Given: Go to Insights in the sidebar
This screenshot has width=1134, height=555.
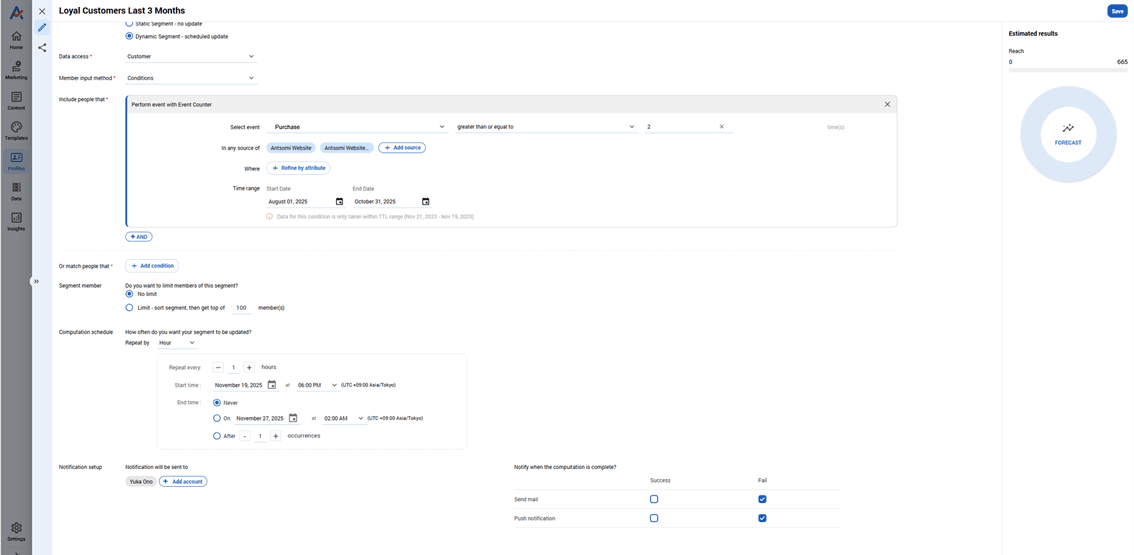Looking at the screenshot, I should [x=16, y=222].
